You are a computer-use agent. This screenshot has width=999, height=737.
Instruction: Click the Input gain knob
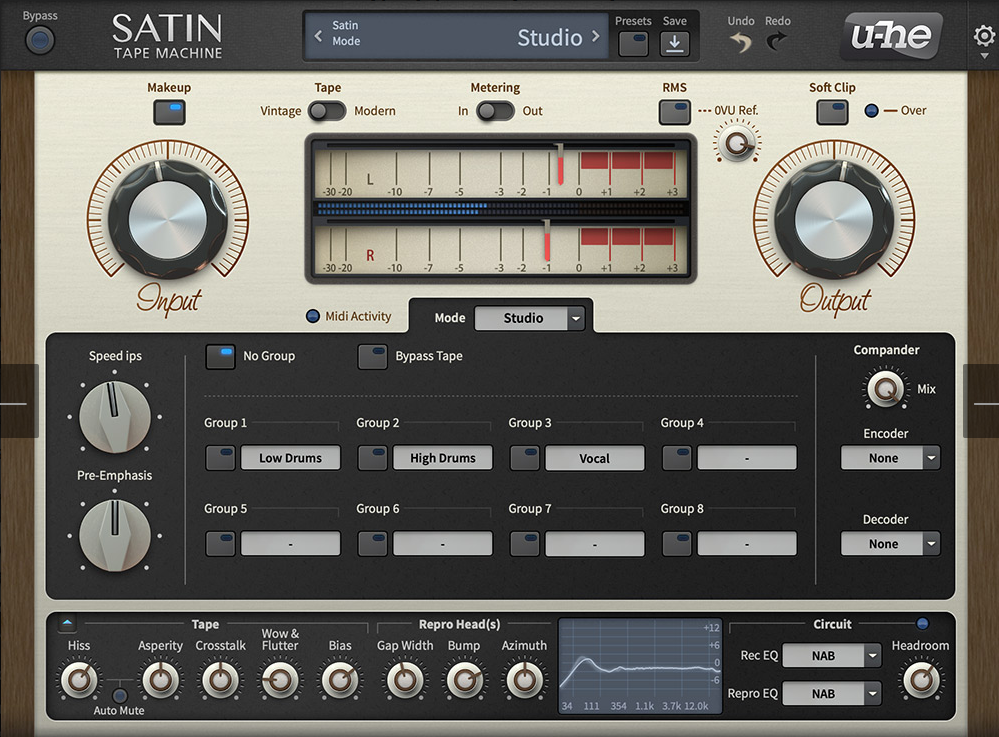(x=168, y=220)
